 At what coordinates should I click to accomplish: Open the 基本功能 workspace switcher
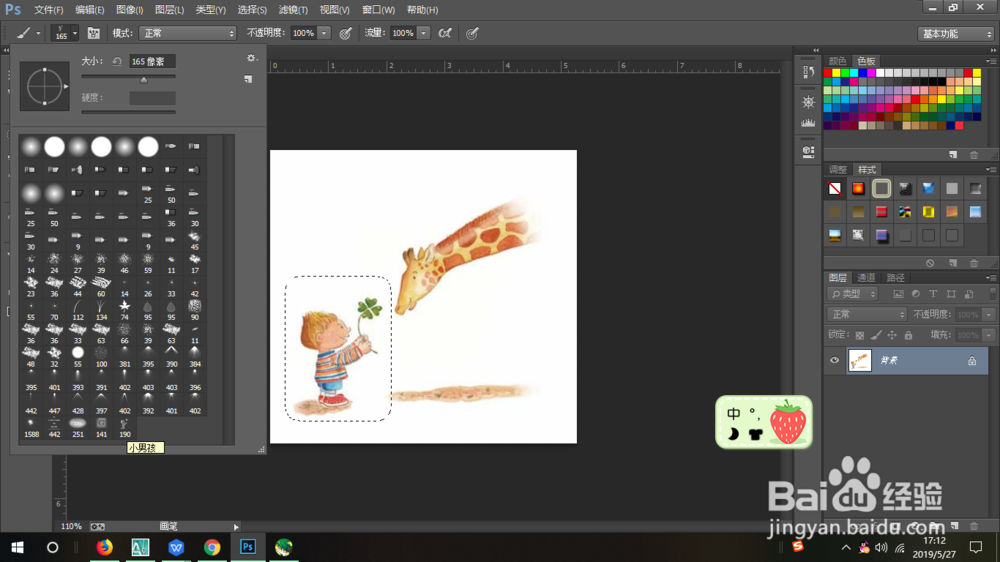[x=955, y=34]
